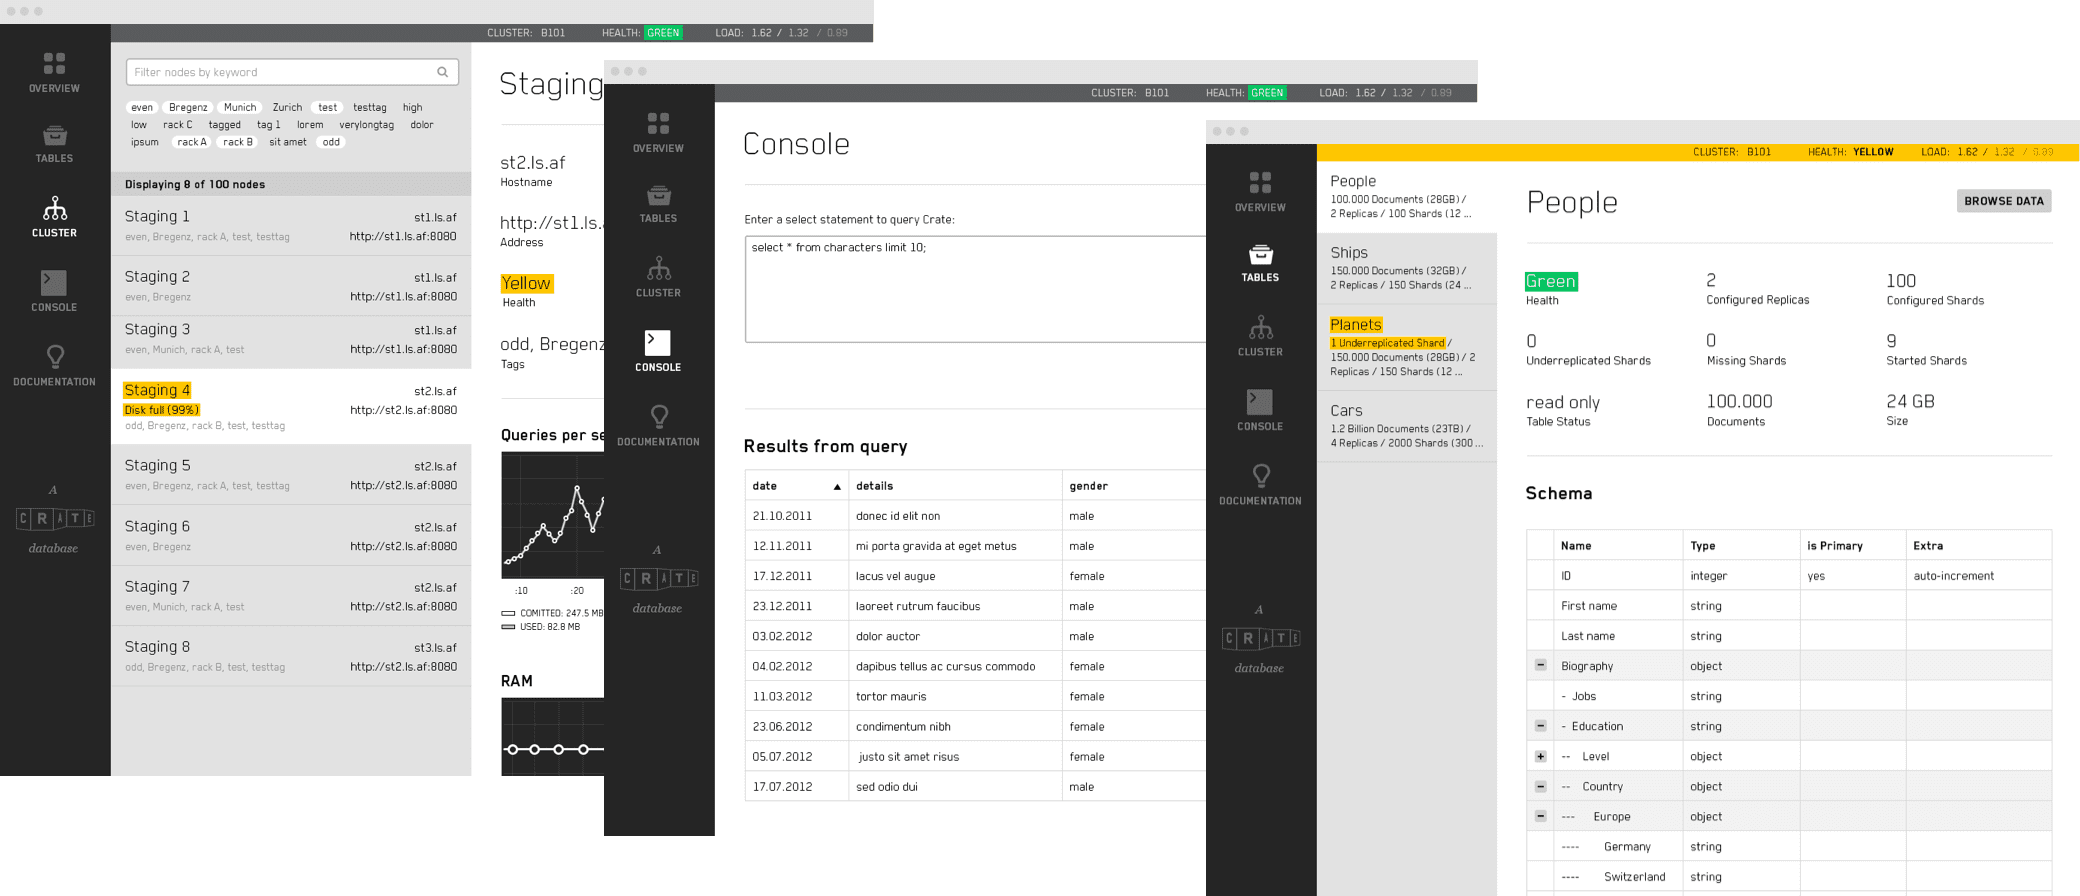Expand the Level schema row
This screenshot has width=2080, height=896.
(1540, 757)
